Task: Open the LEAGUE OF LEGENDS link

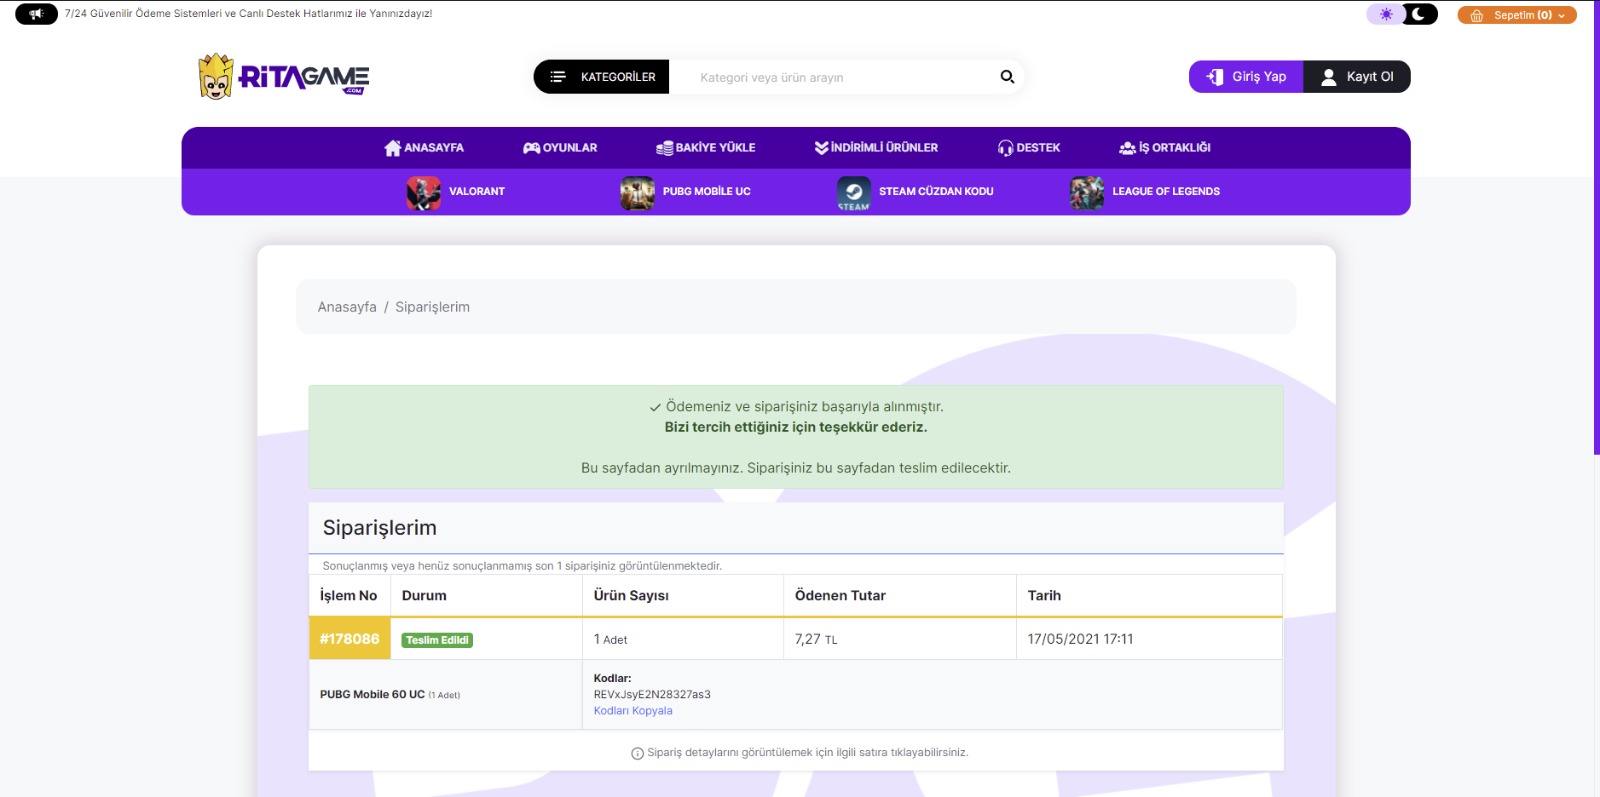Action: click(x=1166, y=192)
